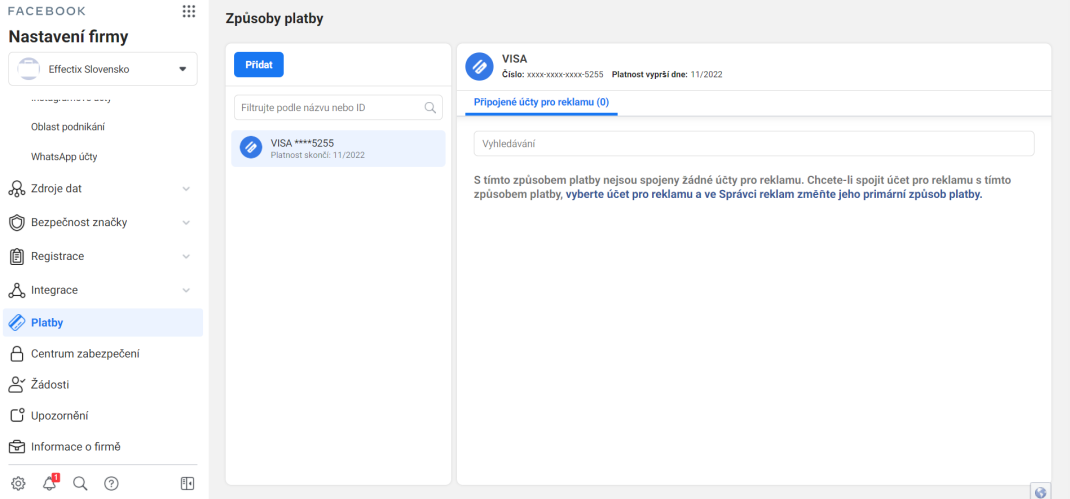1070x499 pixels.
Task: Click the Zdroje dat icon
Action: [x=16, y=189]
